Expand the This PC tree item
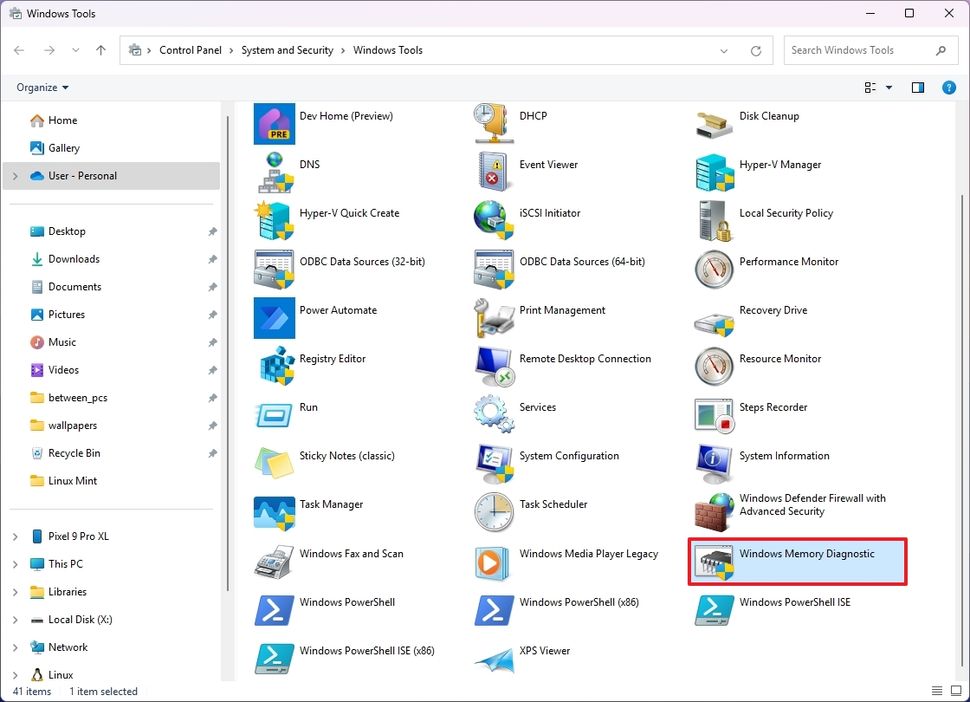This screenshot has height=702, width=970. coord(17,563)
